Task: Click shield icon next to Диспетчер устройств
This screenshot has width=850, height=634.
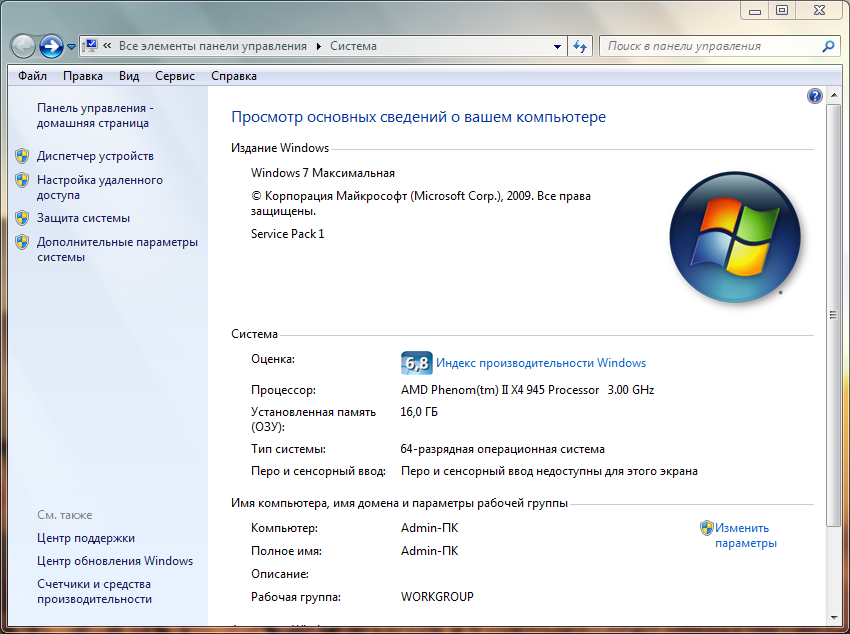Action: [22, 156]
